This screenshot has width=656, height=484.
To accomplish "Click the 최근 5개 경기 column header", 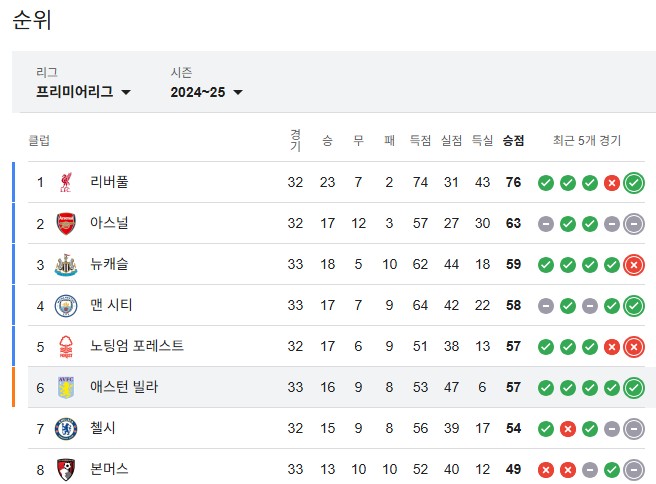I will pos(587,140).
